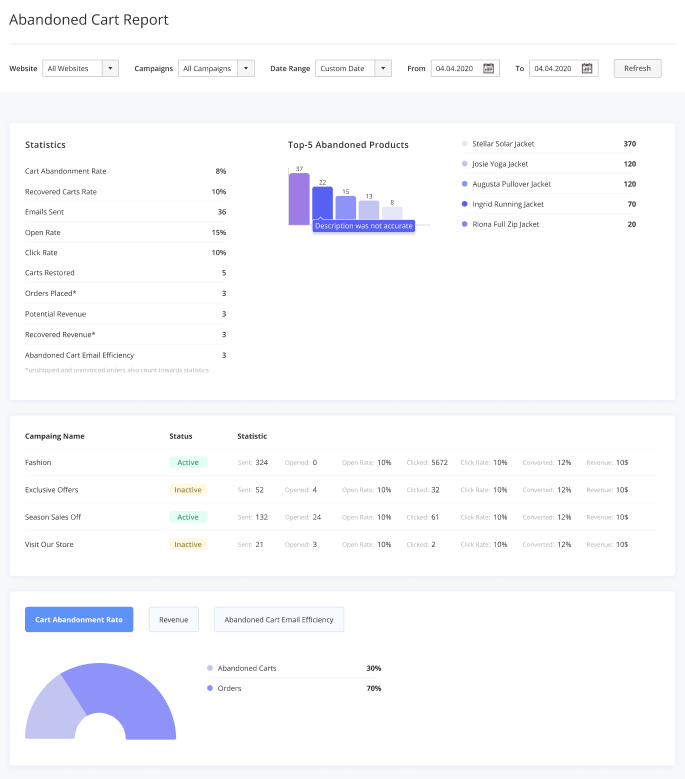Click the Recovered Revenue* statistic label
This screenshot has width=685, height=779.
(x=60, y=334)
